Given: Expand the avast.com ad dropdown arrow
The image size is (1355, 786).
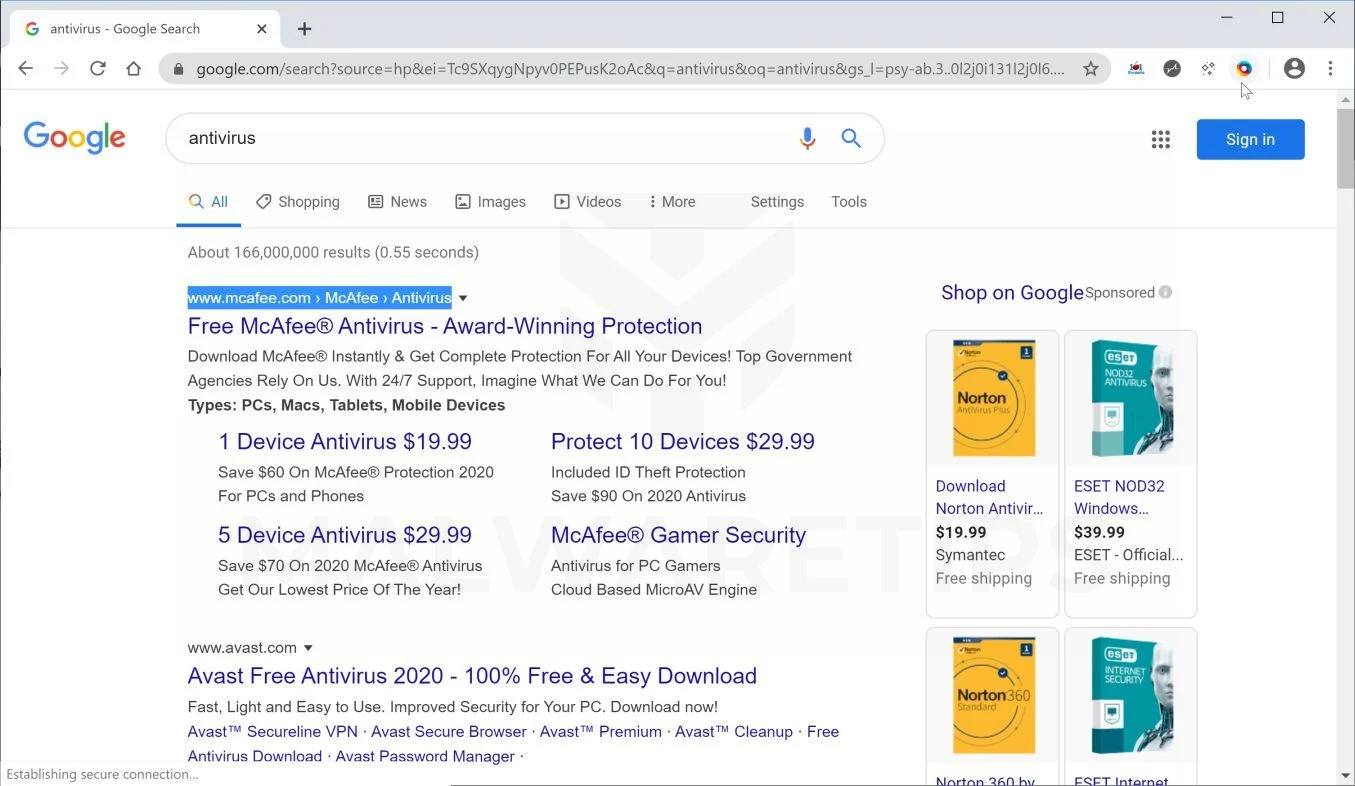Looking at the screenshot, I should tap(308, 648).
